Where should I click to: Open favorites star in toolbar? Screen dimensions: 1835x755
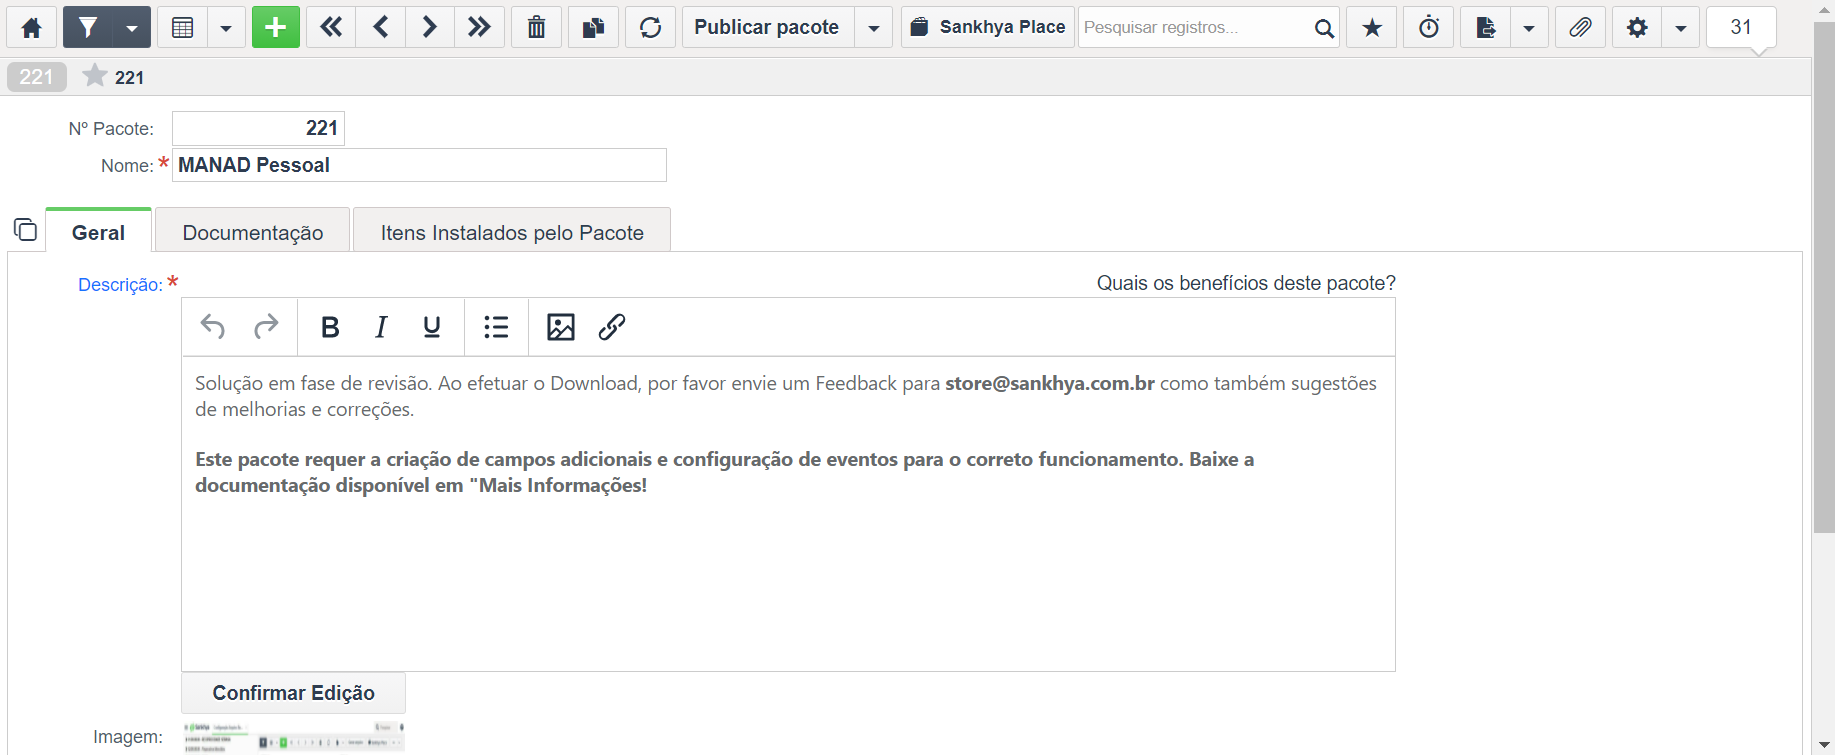[x=1372, y=27]
